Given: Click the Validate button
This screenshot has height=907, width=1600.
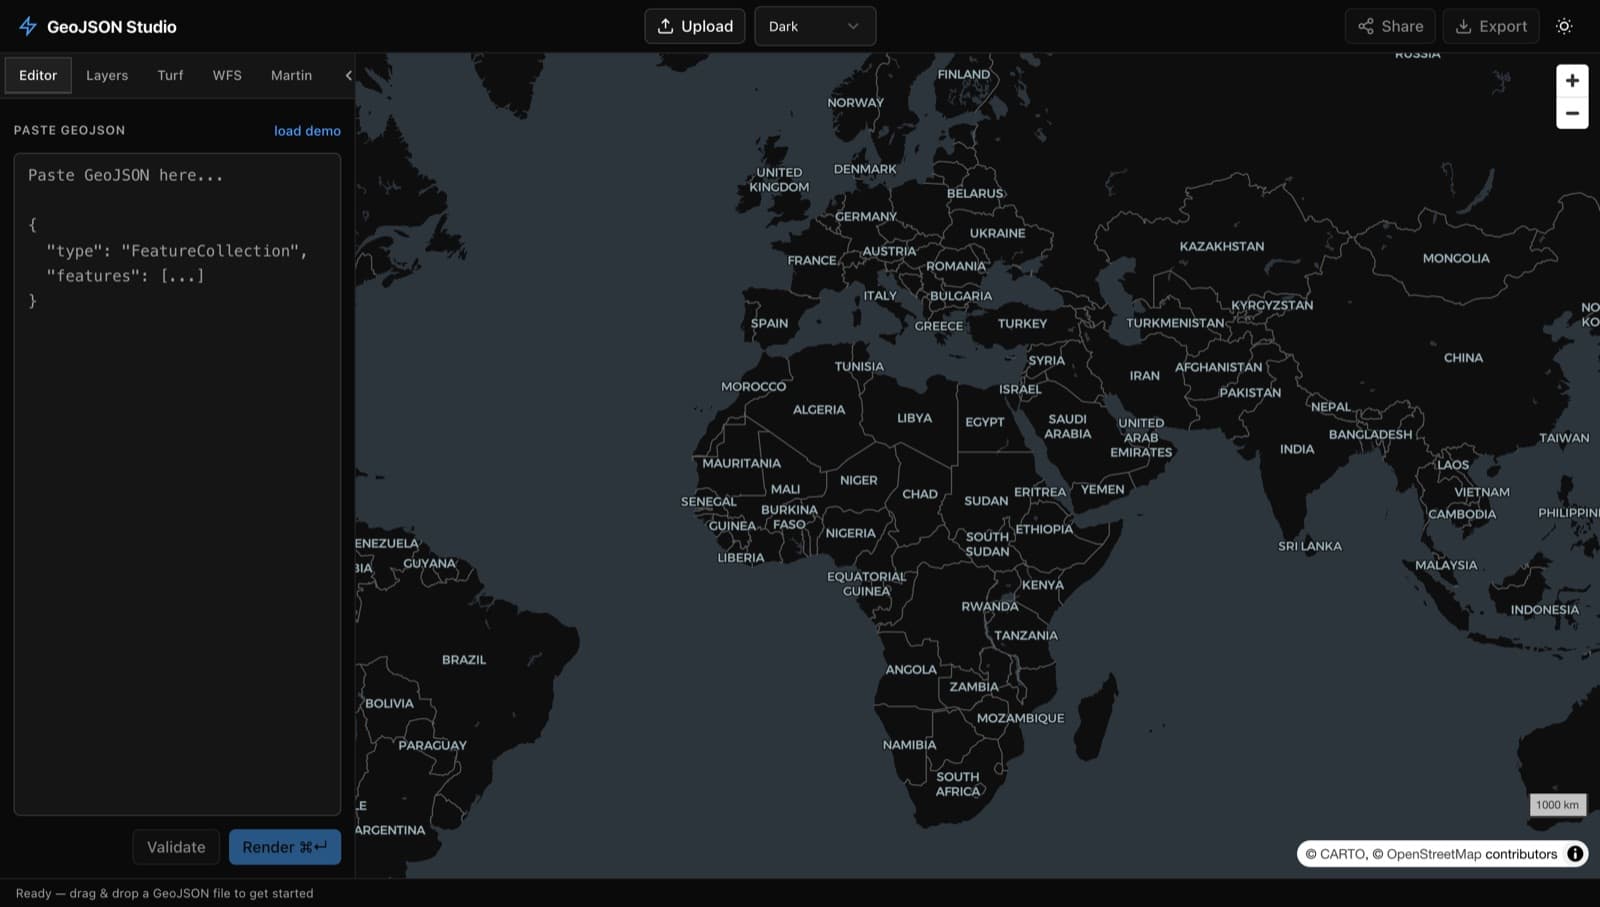Looking at the screenshot, I should [176, 847].
